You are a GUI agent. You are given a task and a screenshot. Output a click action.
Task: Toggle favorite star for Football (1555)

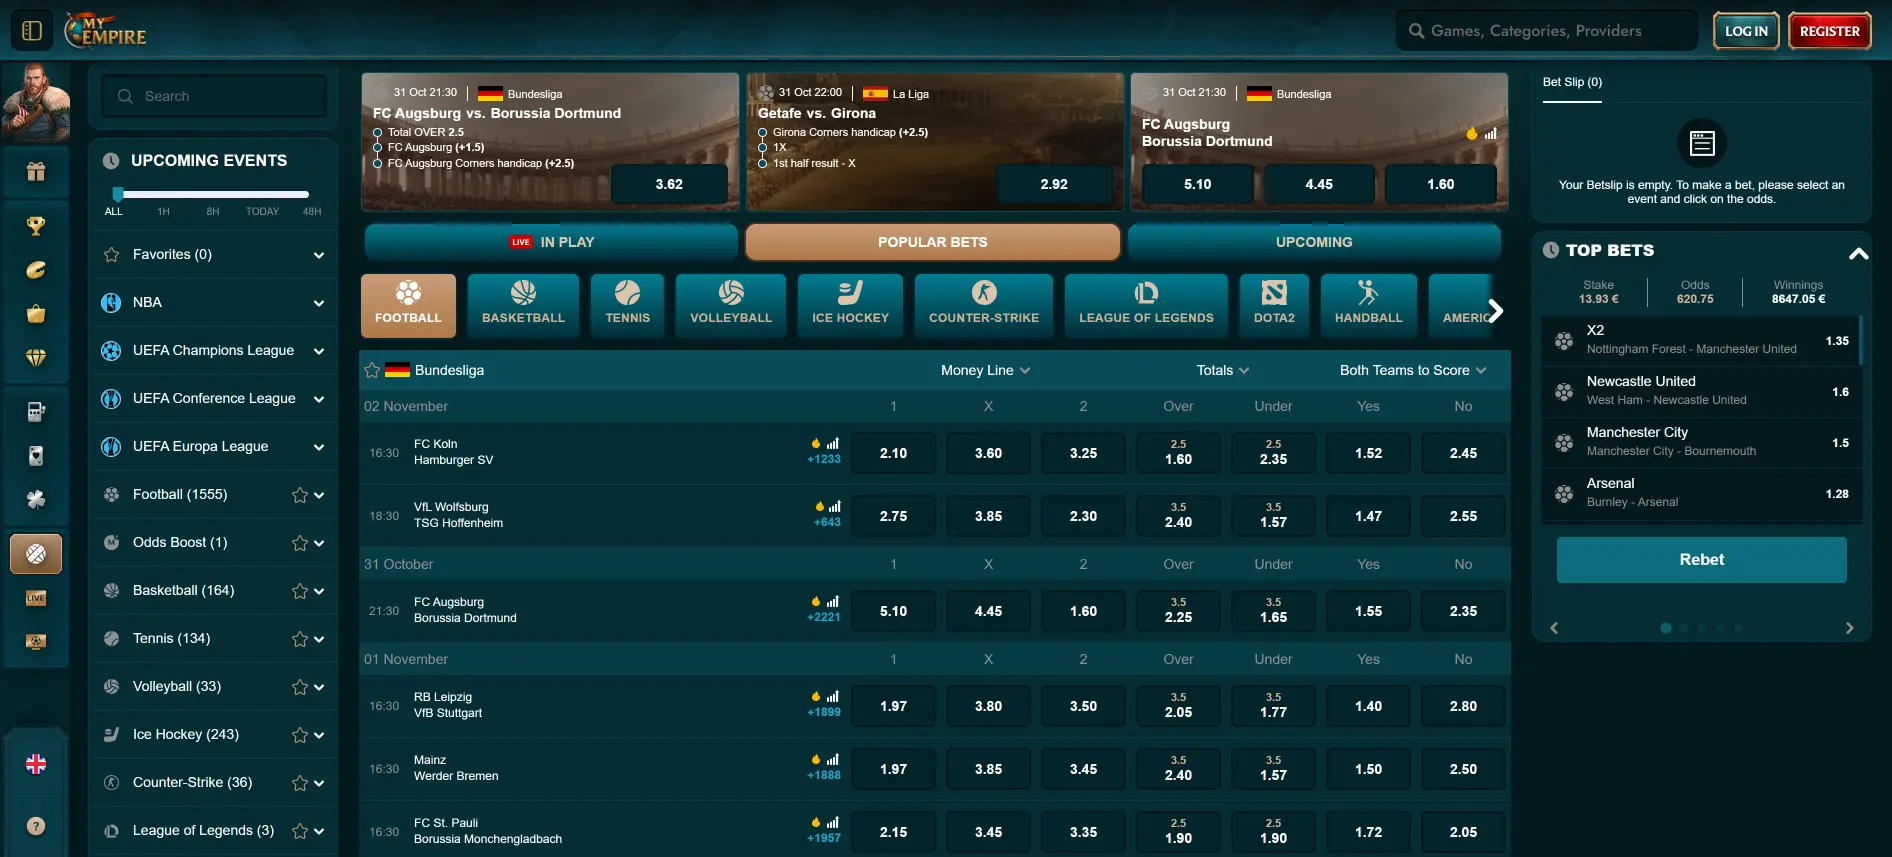(299, 495)
